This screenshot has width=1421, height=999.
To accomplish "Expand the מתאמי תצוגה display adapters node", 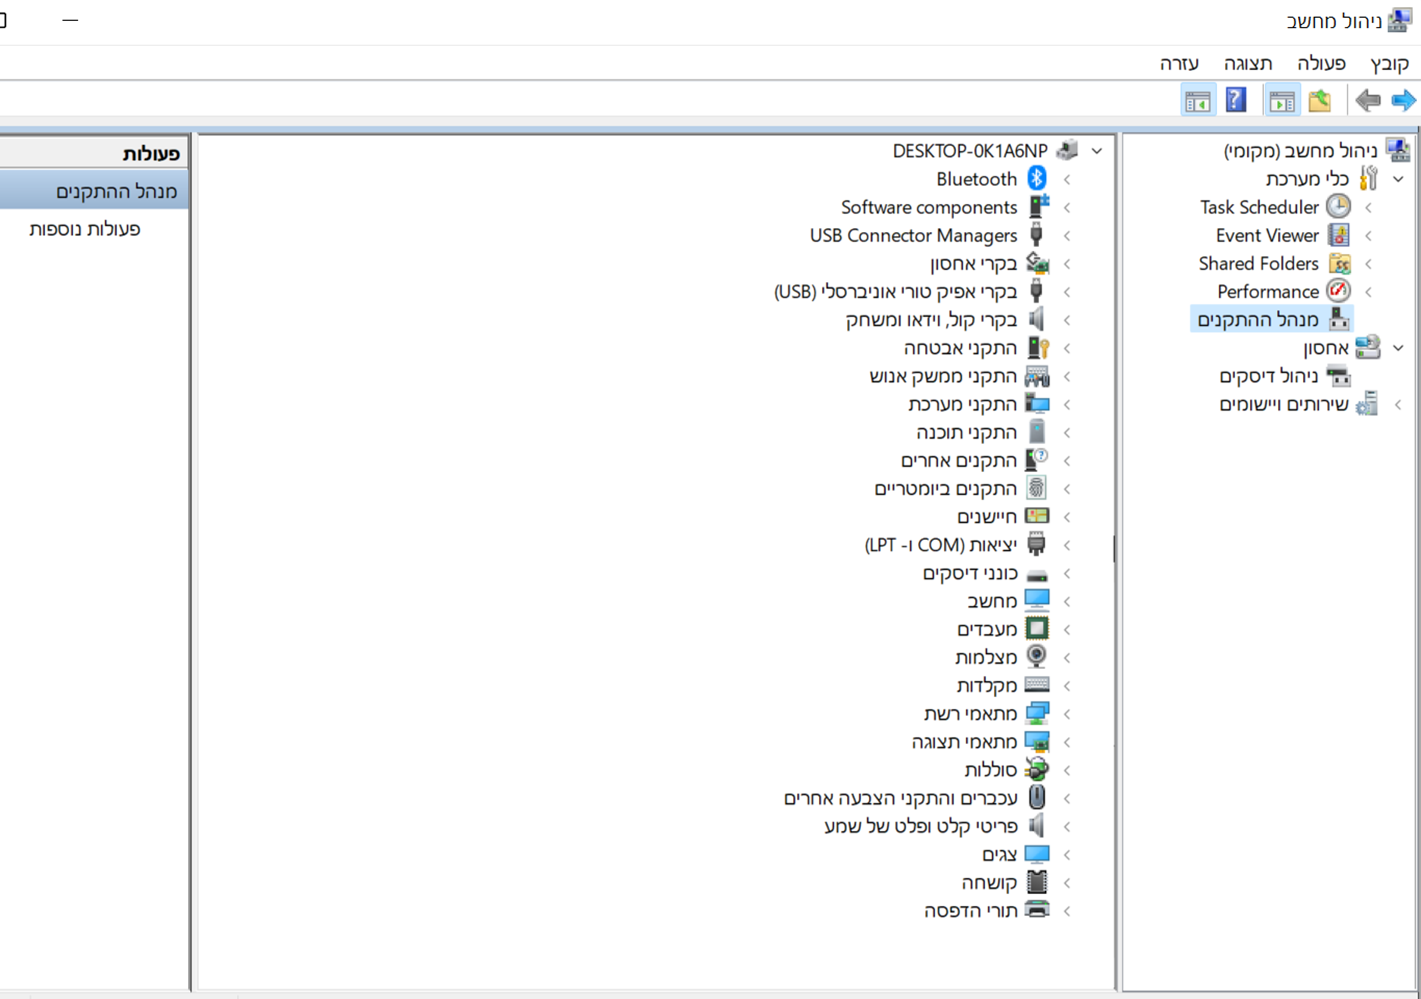I will pyautogui.click(x=1067, y=742).
